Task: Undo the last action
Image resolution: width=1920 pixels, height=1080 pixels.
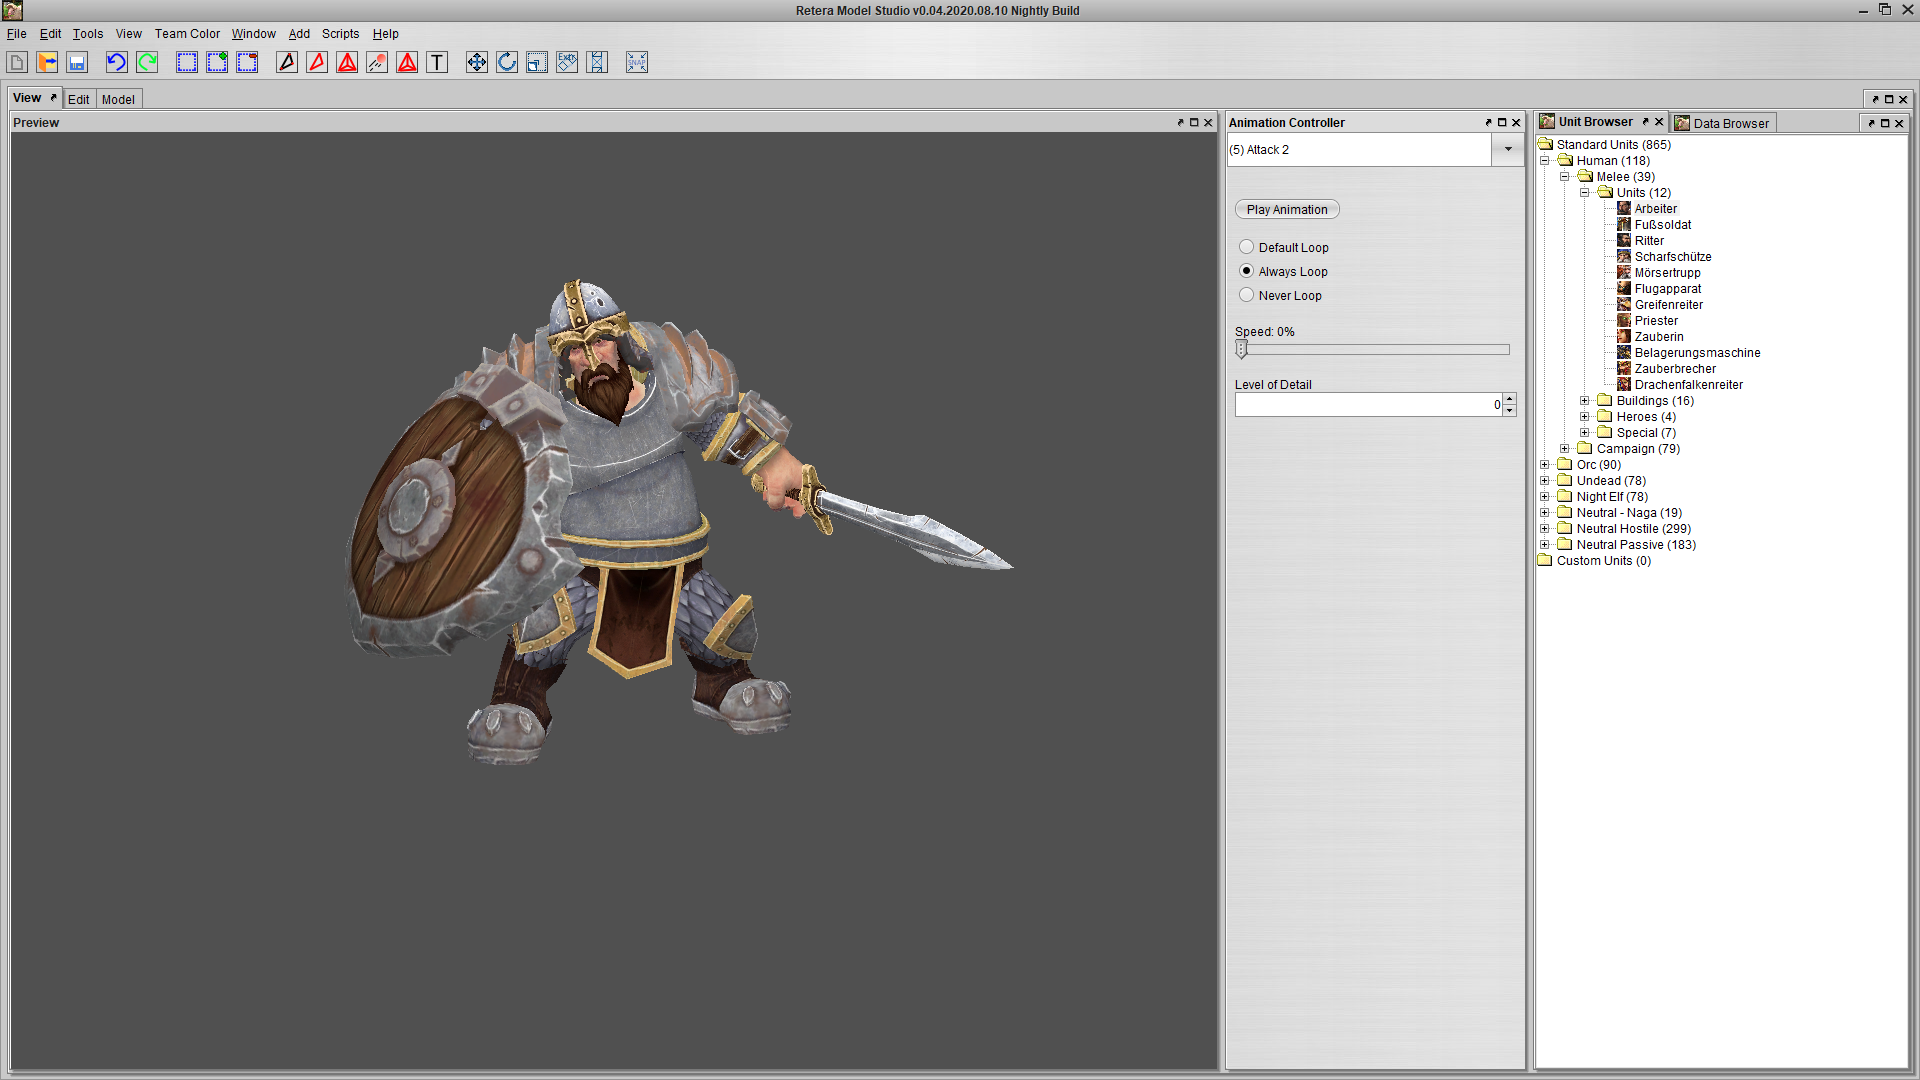Action: [x=117, y=62]
